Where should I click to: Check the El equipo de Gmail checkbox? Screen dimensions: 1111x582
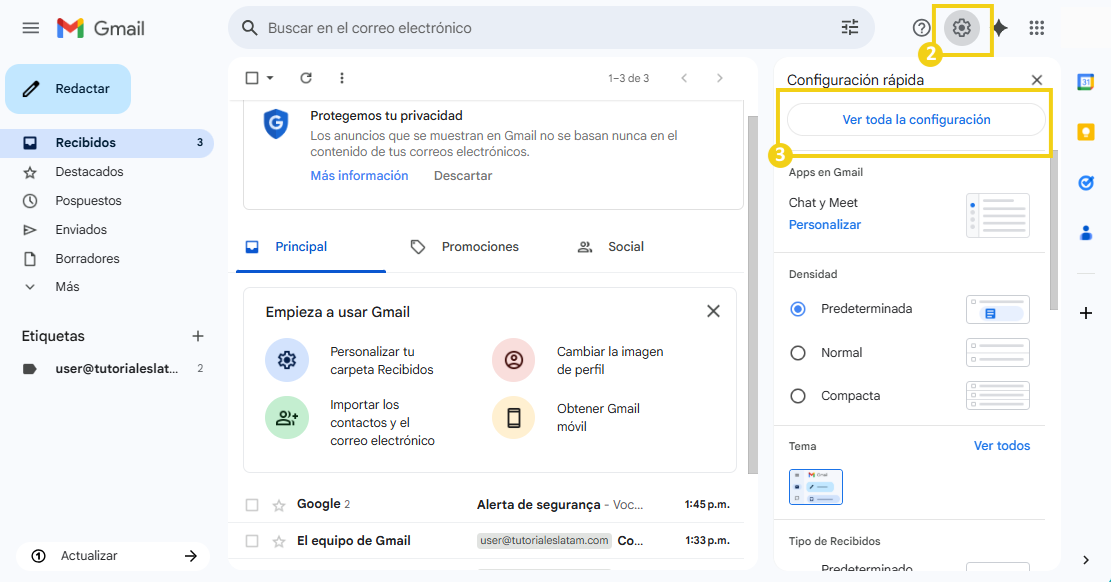coord(252,541)
